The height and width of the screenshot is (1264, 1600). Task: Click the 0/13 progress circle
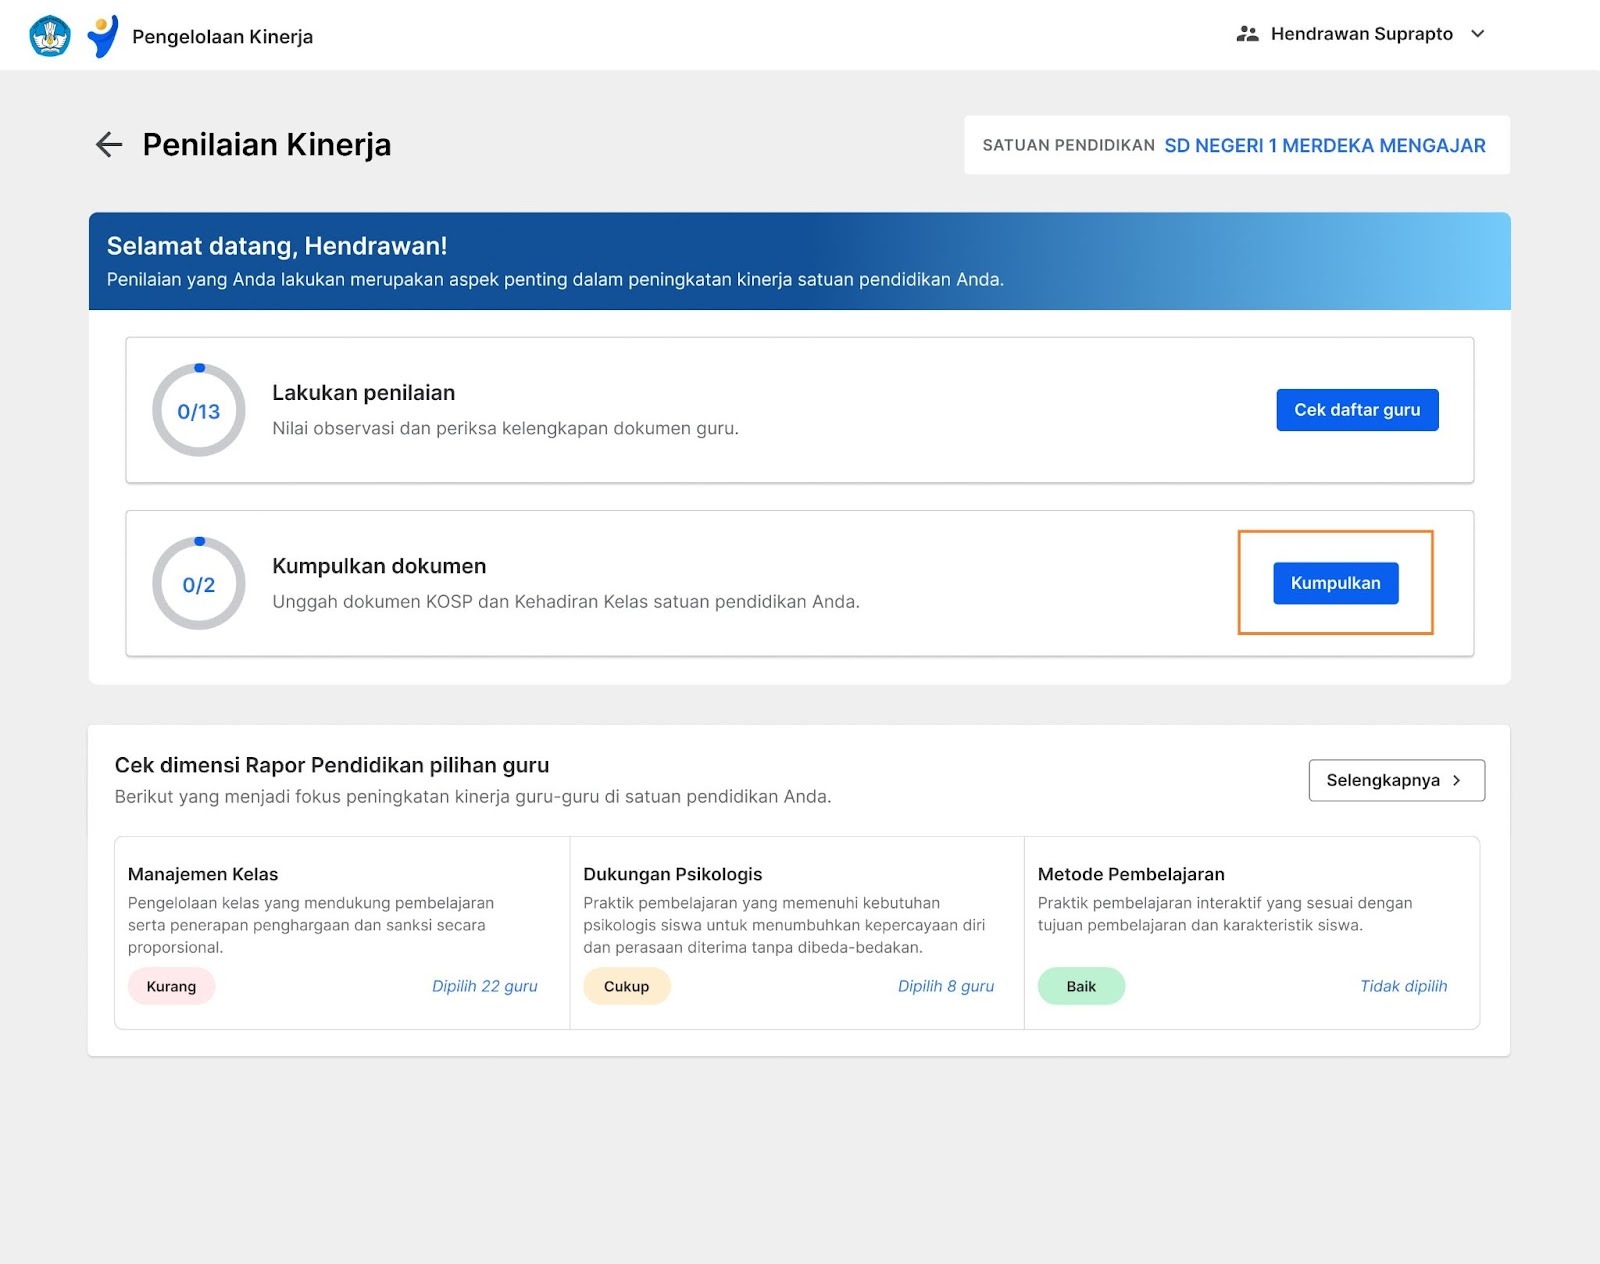tap(198, 411)
